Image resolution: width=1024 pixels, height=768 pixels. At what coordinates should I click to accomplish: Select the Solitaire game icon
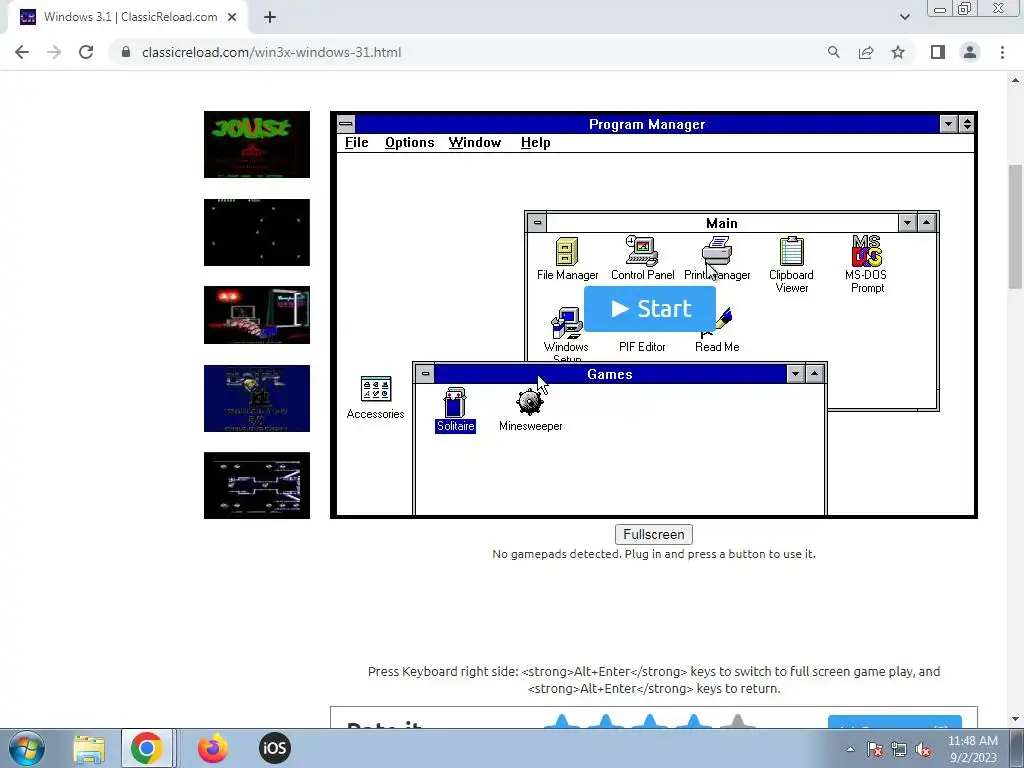[x=455, y=409]
